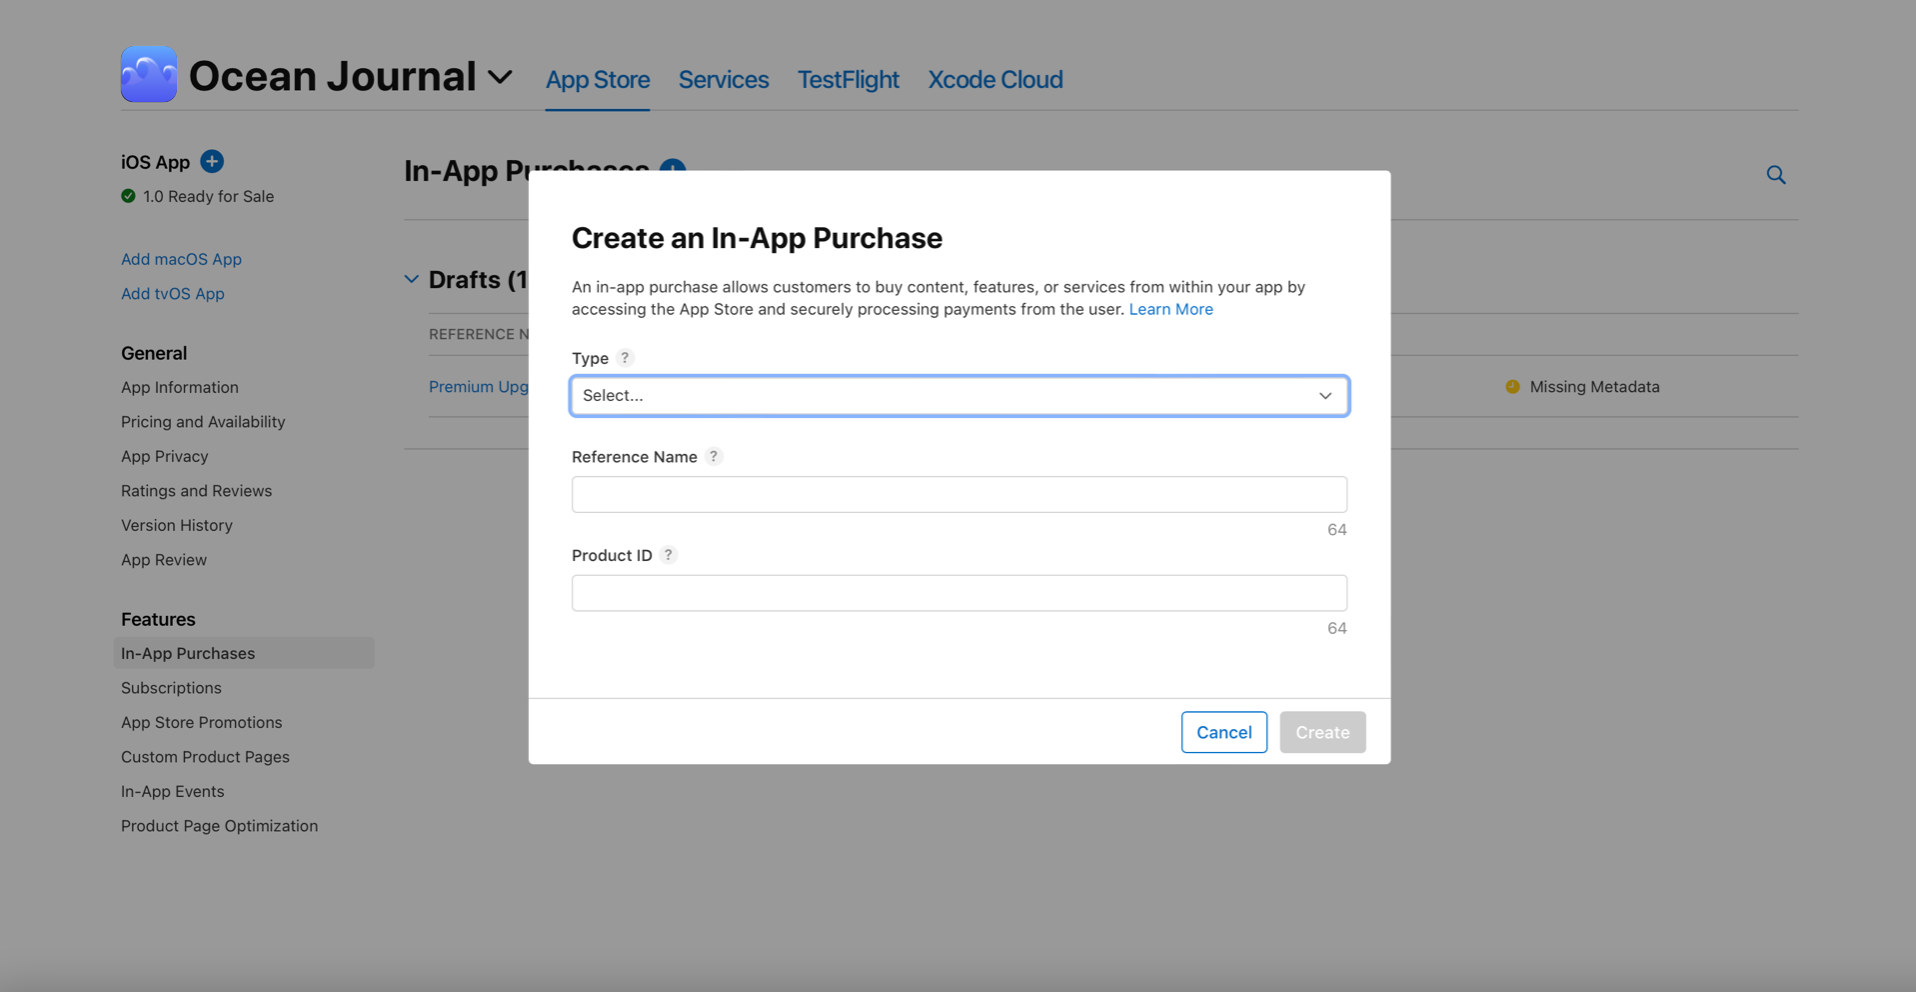The image size is (1916, 992).
Task: Select Subscriptions in the sidebar
Action: click(x=171, y=687)
